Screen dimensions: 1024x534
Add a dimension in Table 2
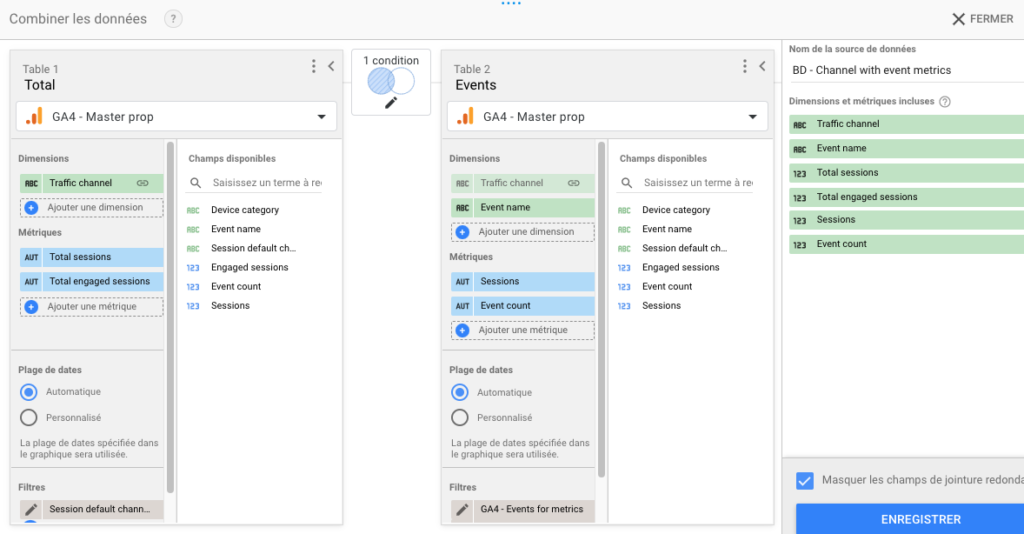pyautogui.click(x=522, y=232)
